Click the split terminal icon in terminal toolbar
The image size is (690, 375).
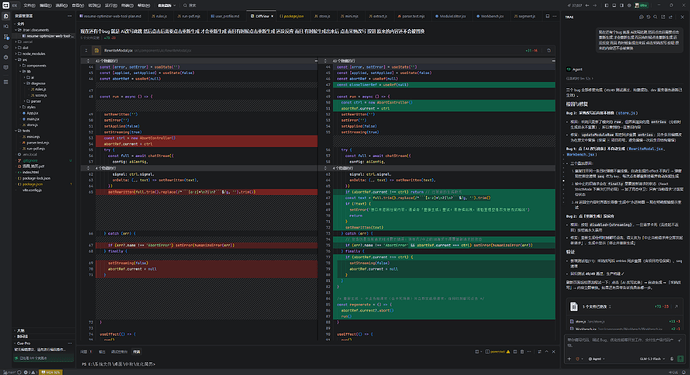515,352
